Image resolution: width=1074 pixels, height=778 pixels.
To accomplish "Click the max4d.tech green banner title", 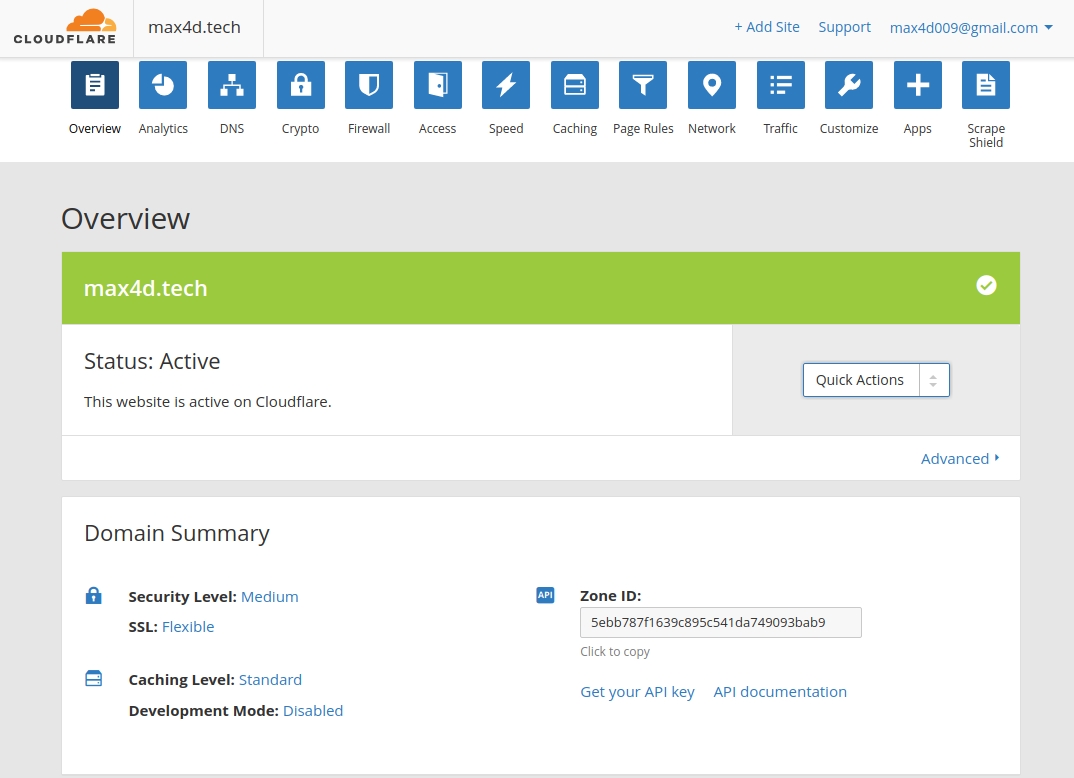I will click(145, 288).
